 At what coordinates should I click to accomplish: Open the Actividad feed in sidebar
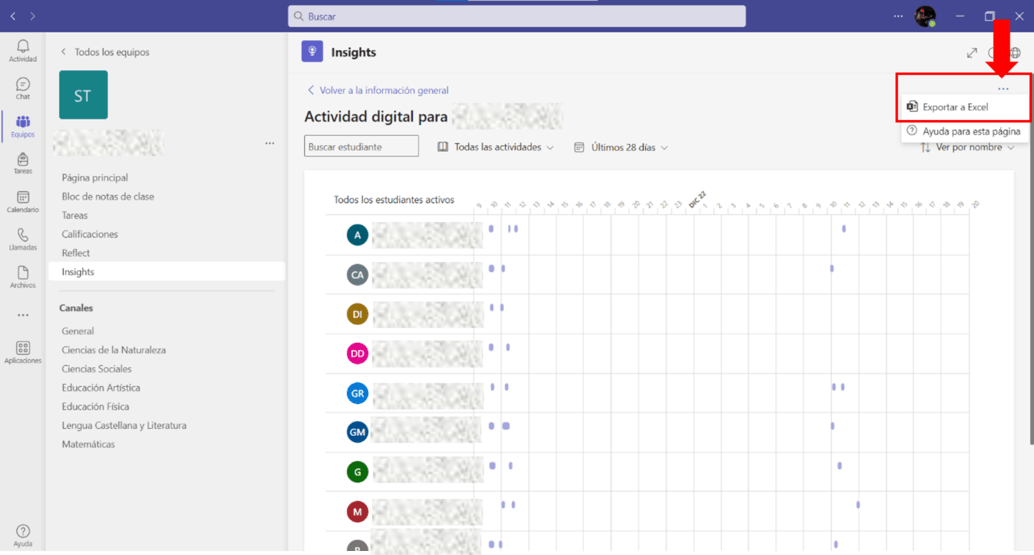point(22,50)
